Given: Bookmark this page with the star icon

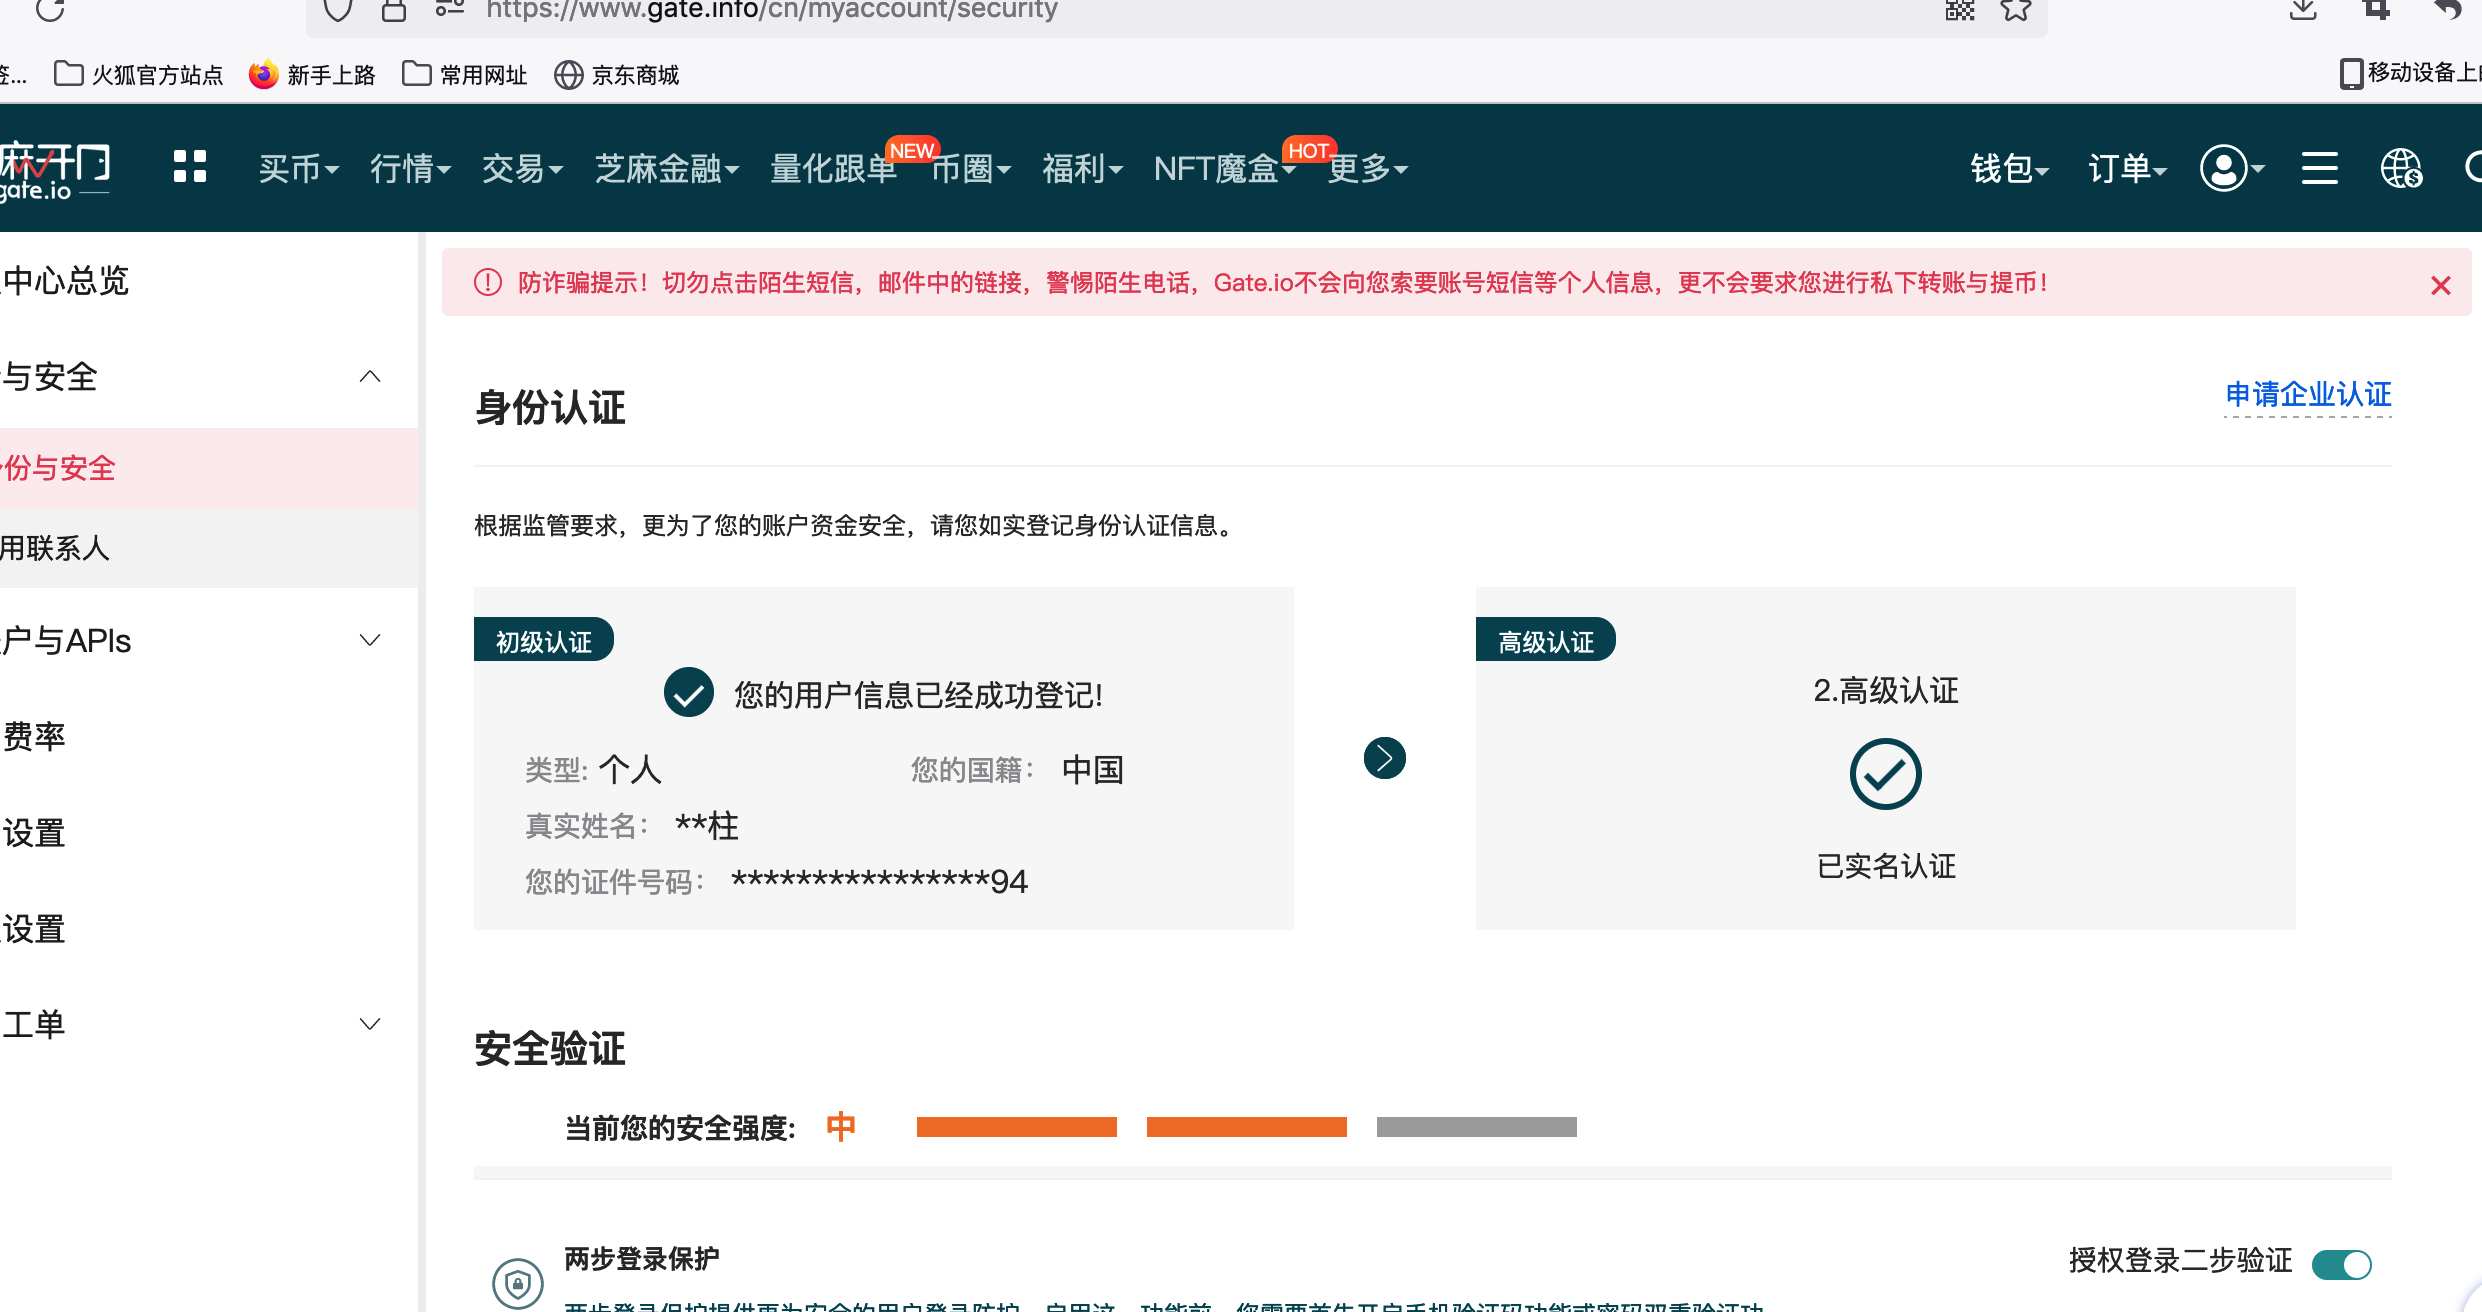Looking at the screenshot, I should click(2016, 10).
